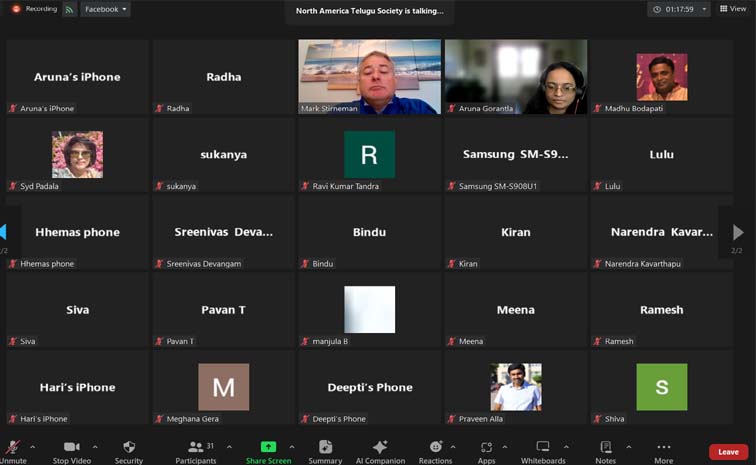
Task: Expand audio options arrow beside Unmute
Action: [32, 447]
